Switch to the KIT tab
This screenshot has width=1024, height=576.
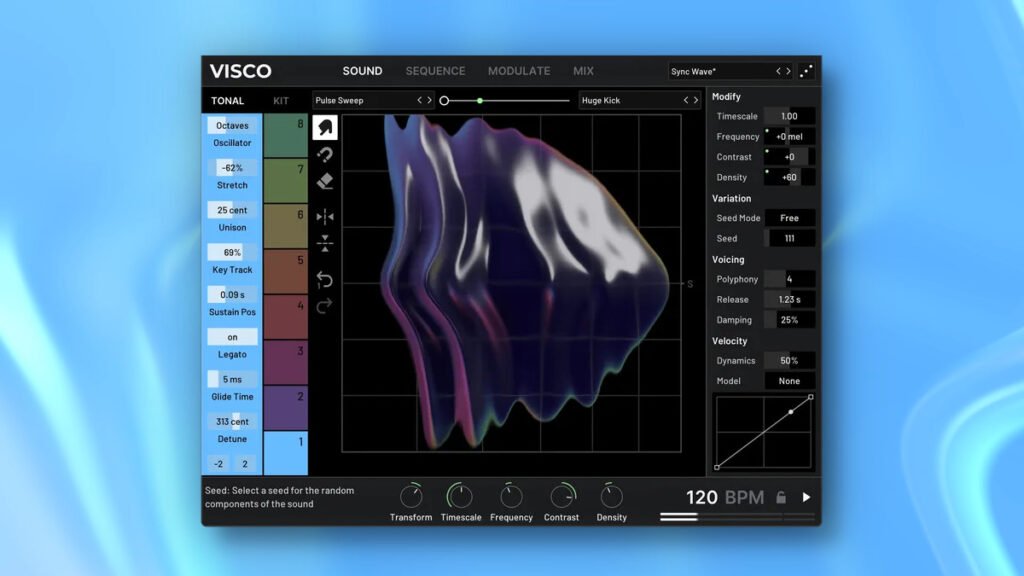click(x=281, y=100)
